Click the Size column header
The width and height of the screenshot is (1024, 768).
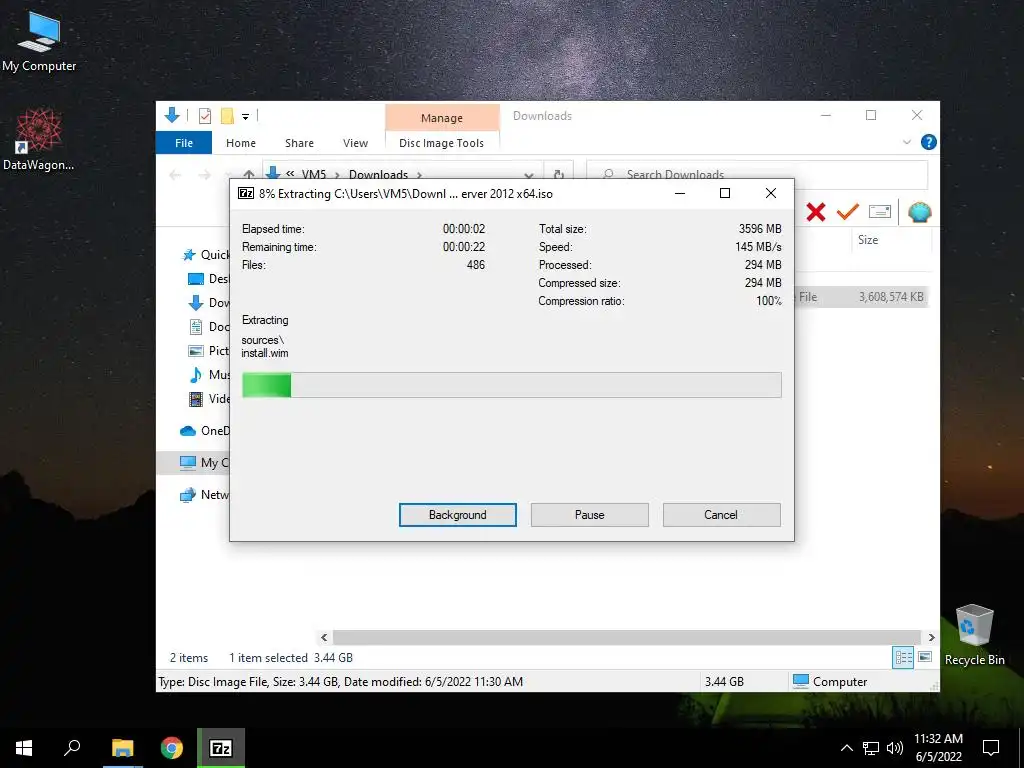click(891, 240)
